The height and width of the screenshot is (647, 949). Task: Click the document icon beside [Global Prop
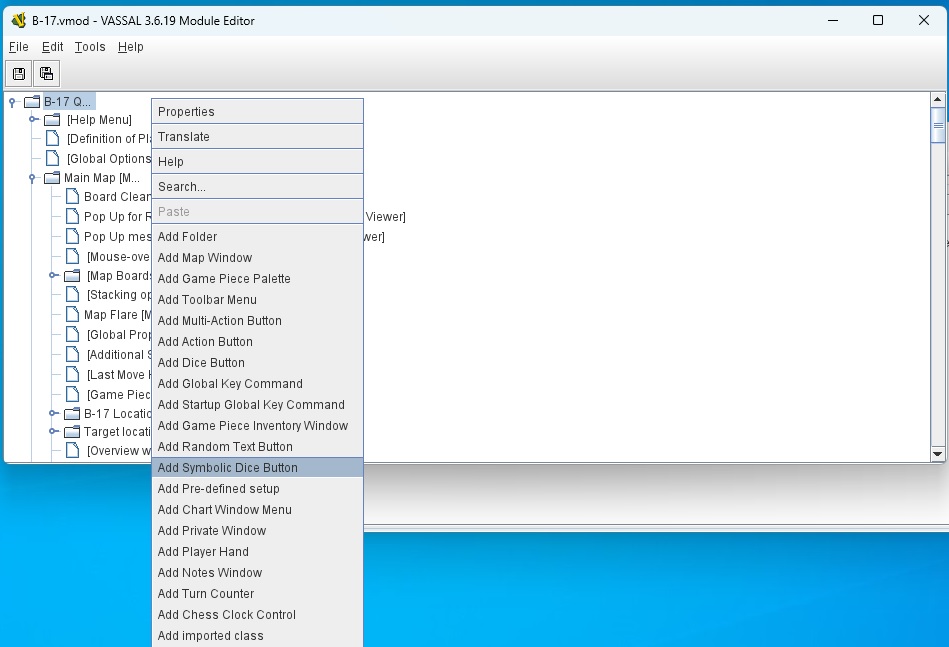[73, 335]
